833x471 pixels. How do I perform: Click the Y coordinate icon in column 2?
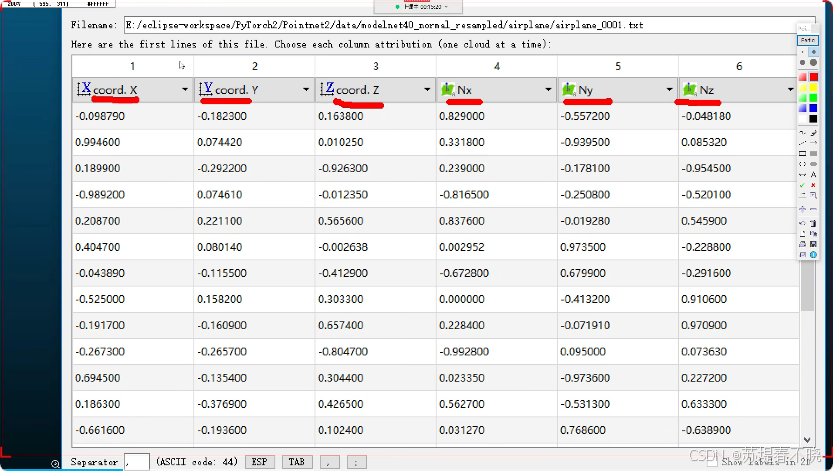(206, 89)
